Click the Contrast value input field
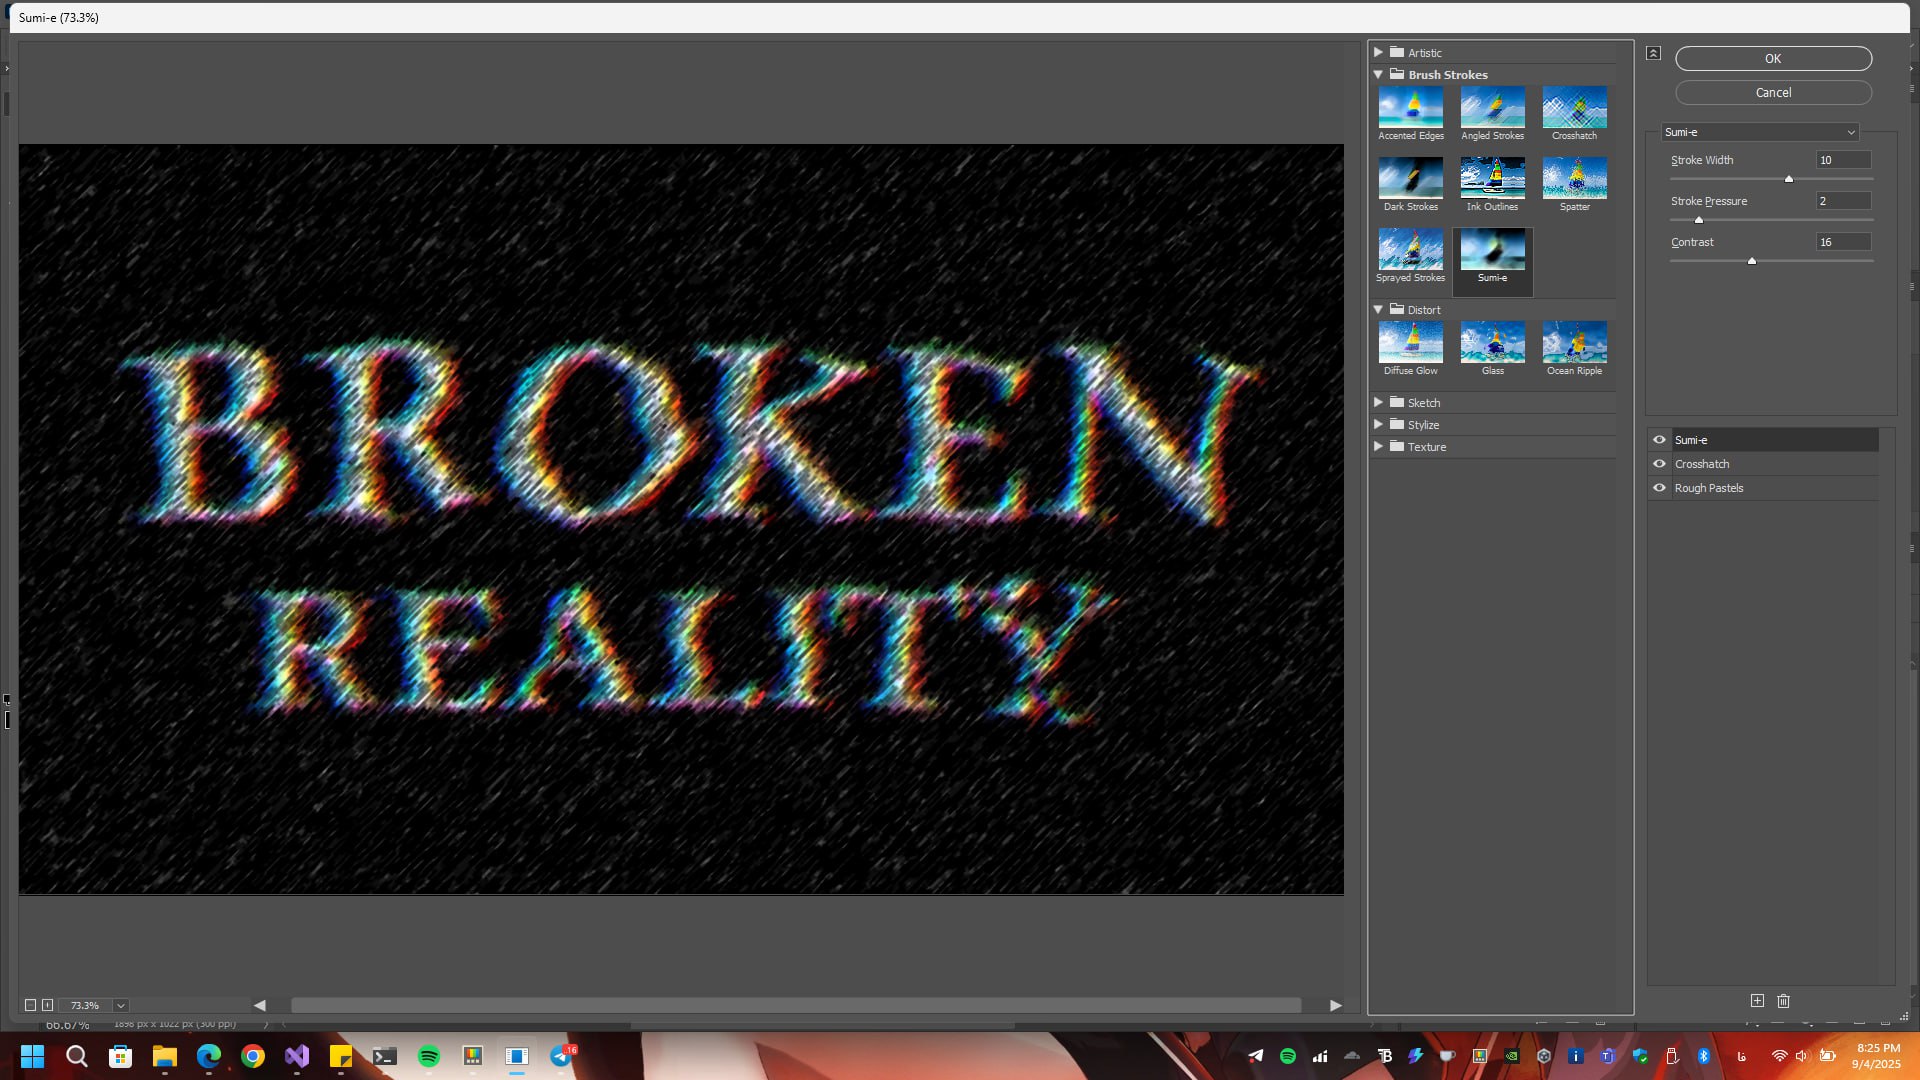Viewport: 1920px width, 1080px height. (x=1842, y=242)
